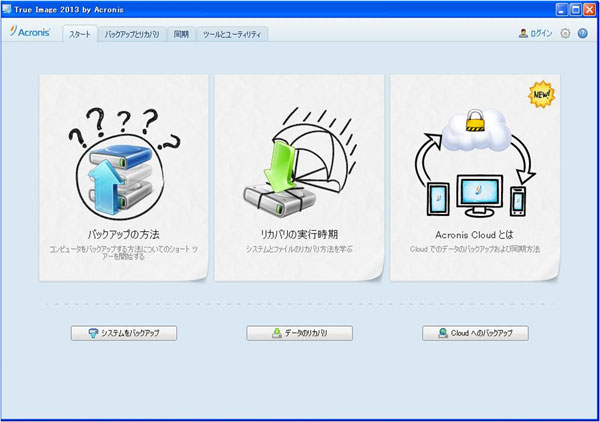Click the disk stack backup illustration

pyautogui.click(x=124, y=164)
